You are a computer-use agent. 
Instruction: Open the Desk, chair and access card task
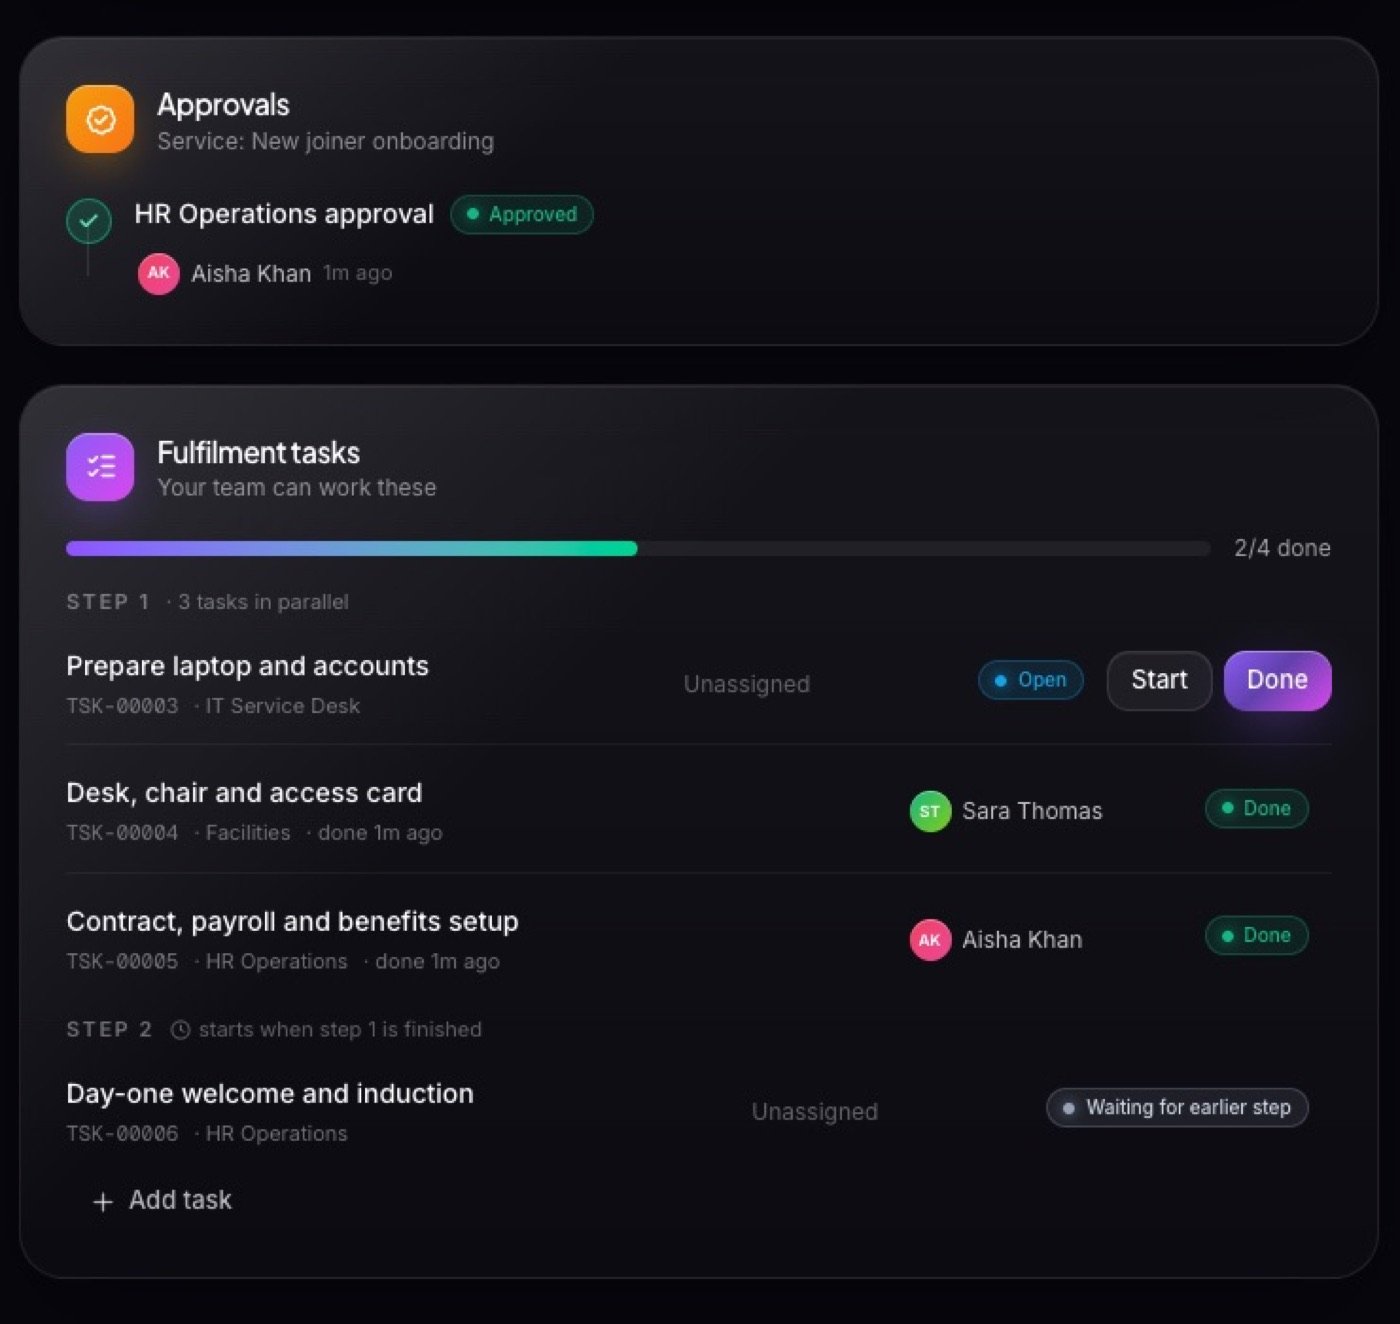click(244, 793)
